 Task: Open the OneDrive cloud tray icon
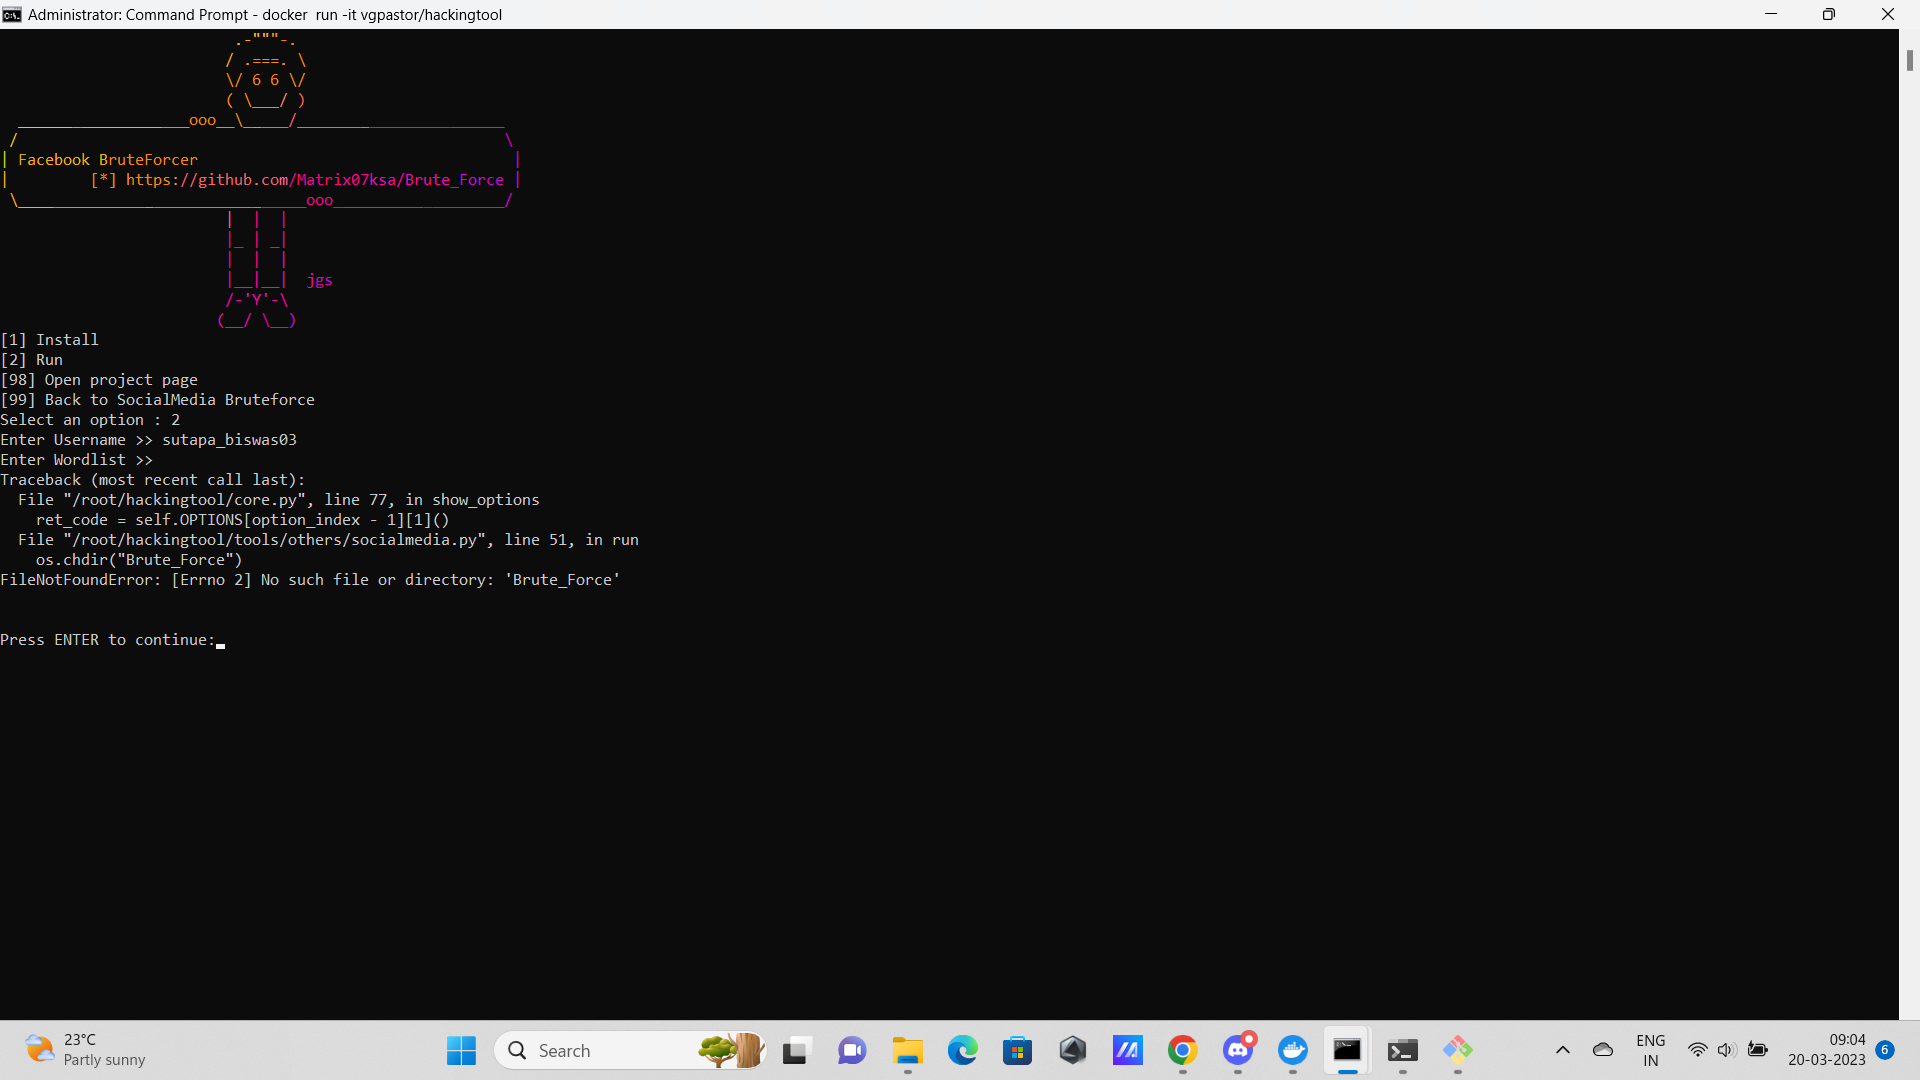[1603, 1050]
